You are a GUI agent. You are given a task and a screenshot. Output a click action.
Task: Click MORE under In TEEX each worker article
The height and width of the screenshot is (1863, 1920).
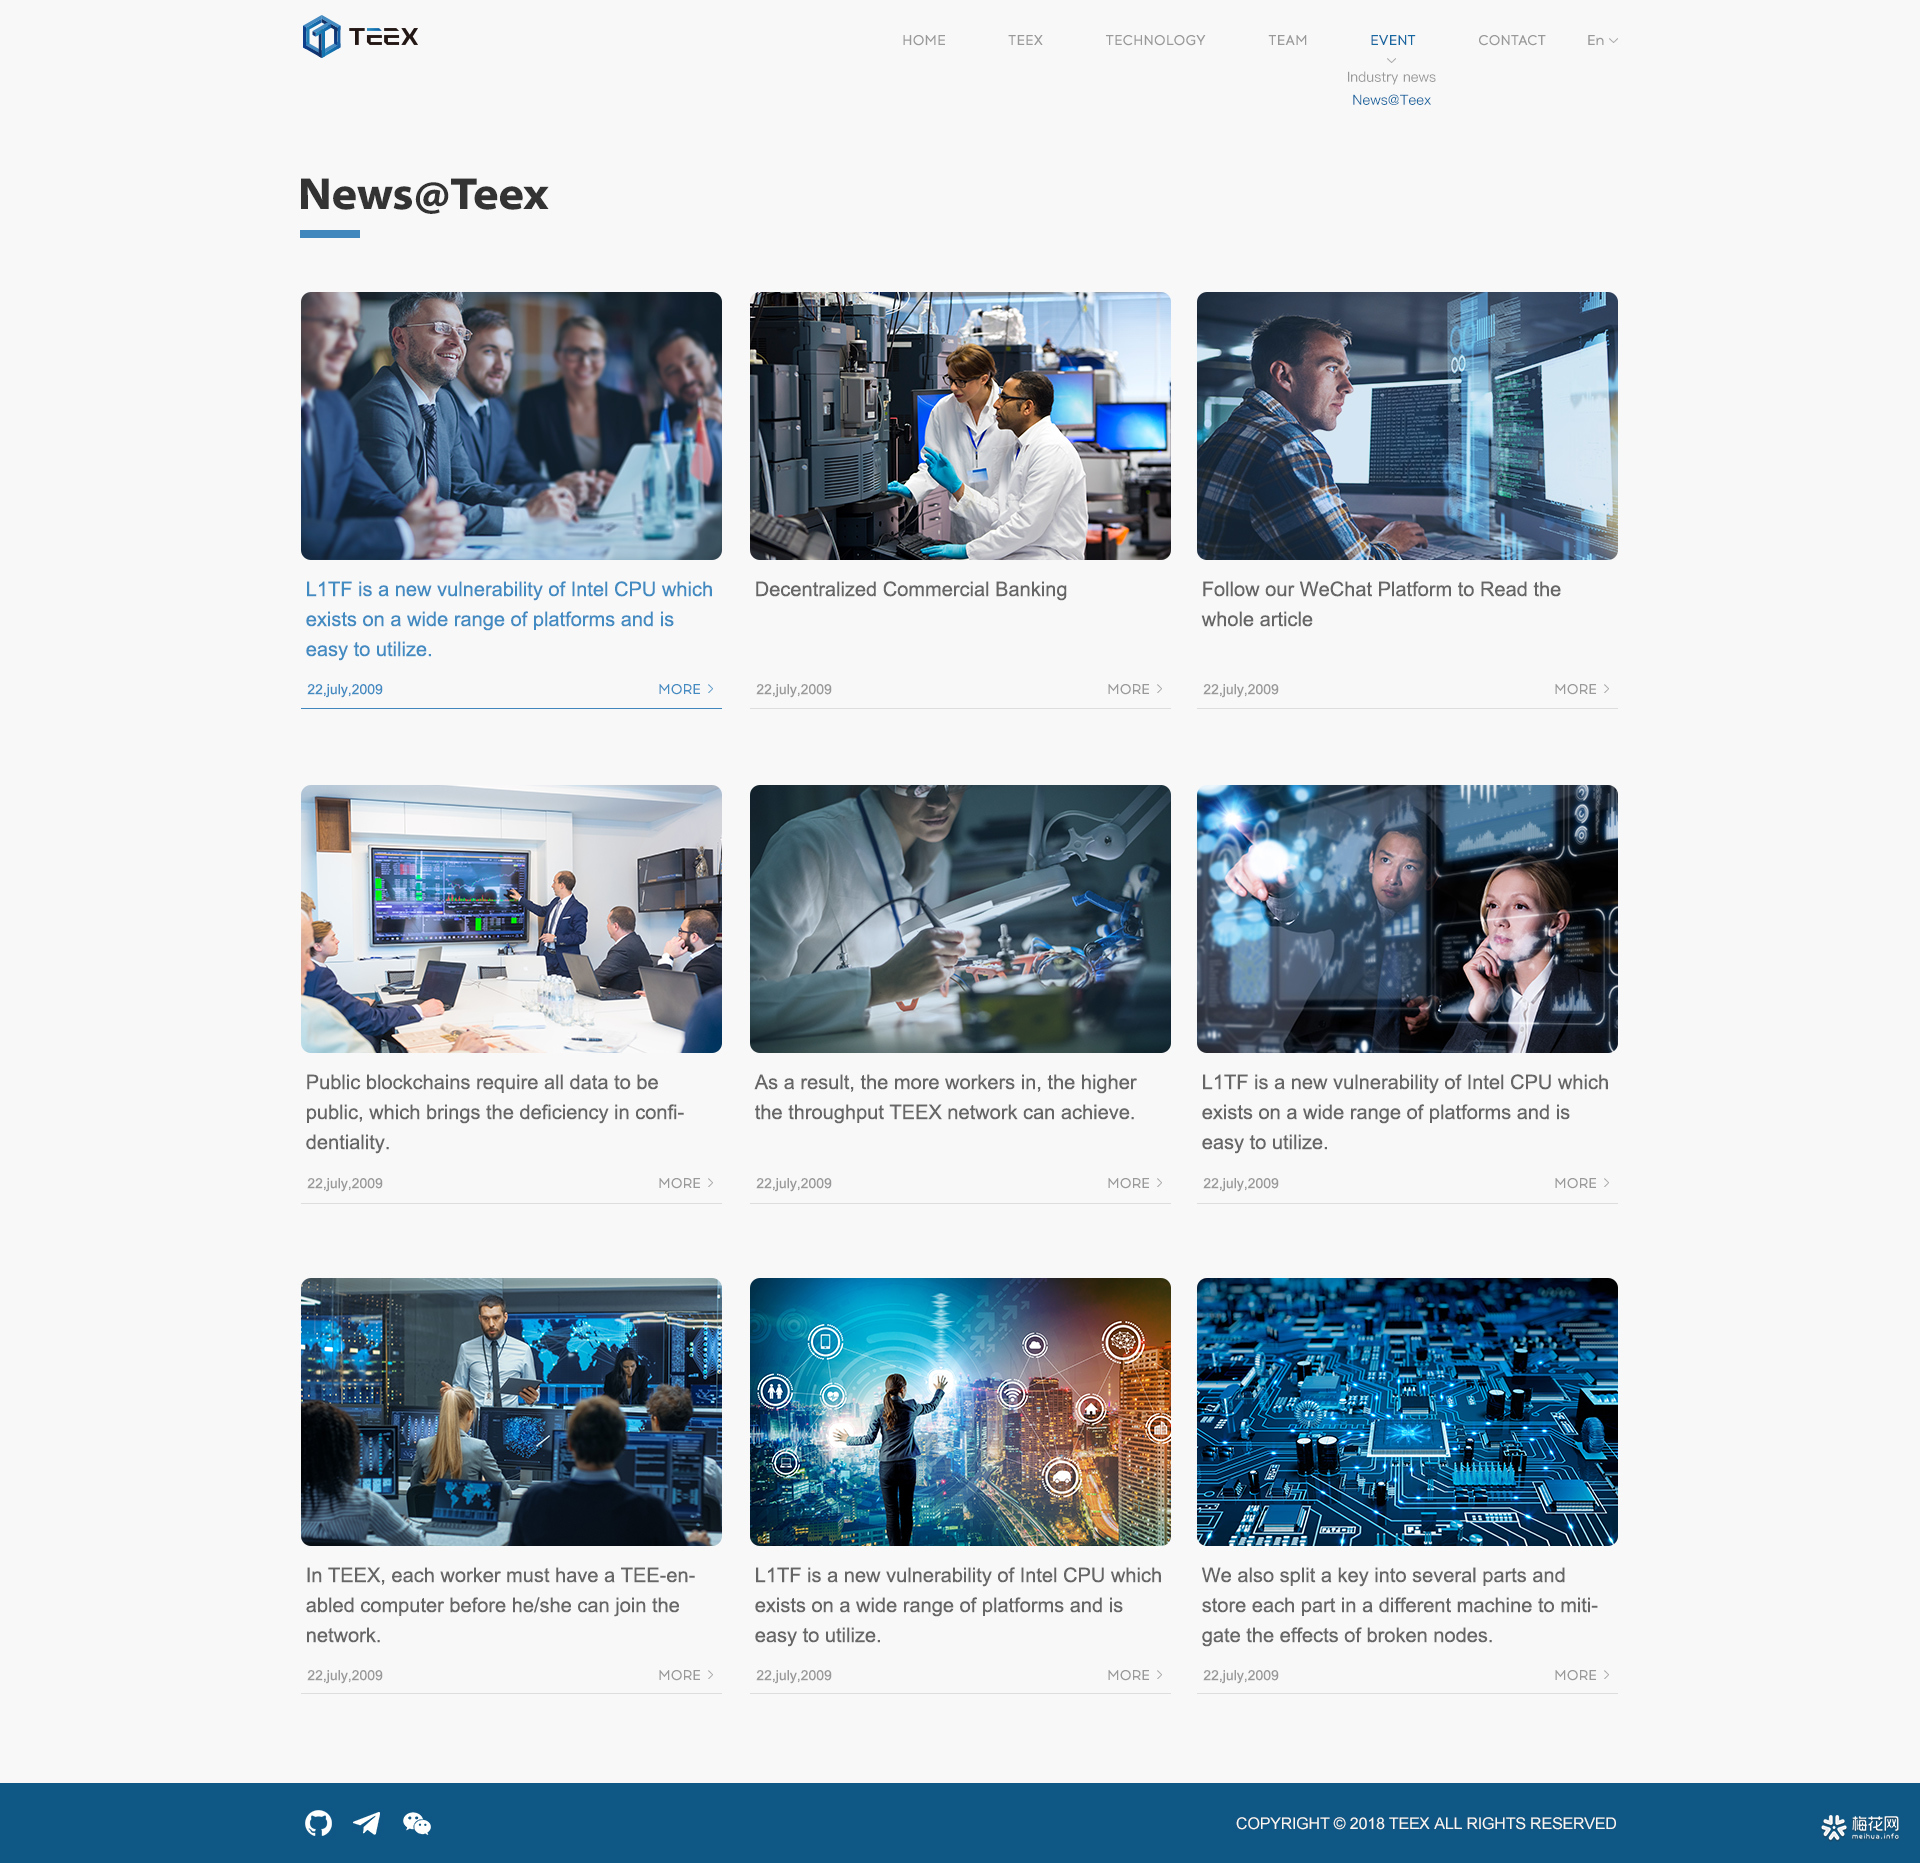click(686, 1675)
